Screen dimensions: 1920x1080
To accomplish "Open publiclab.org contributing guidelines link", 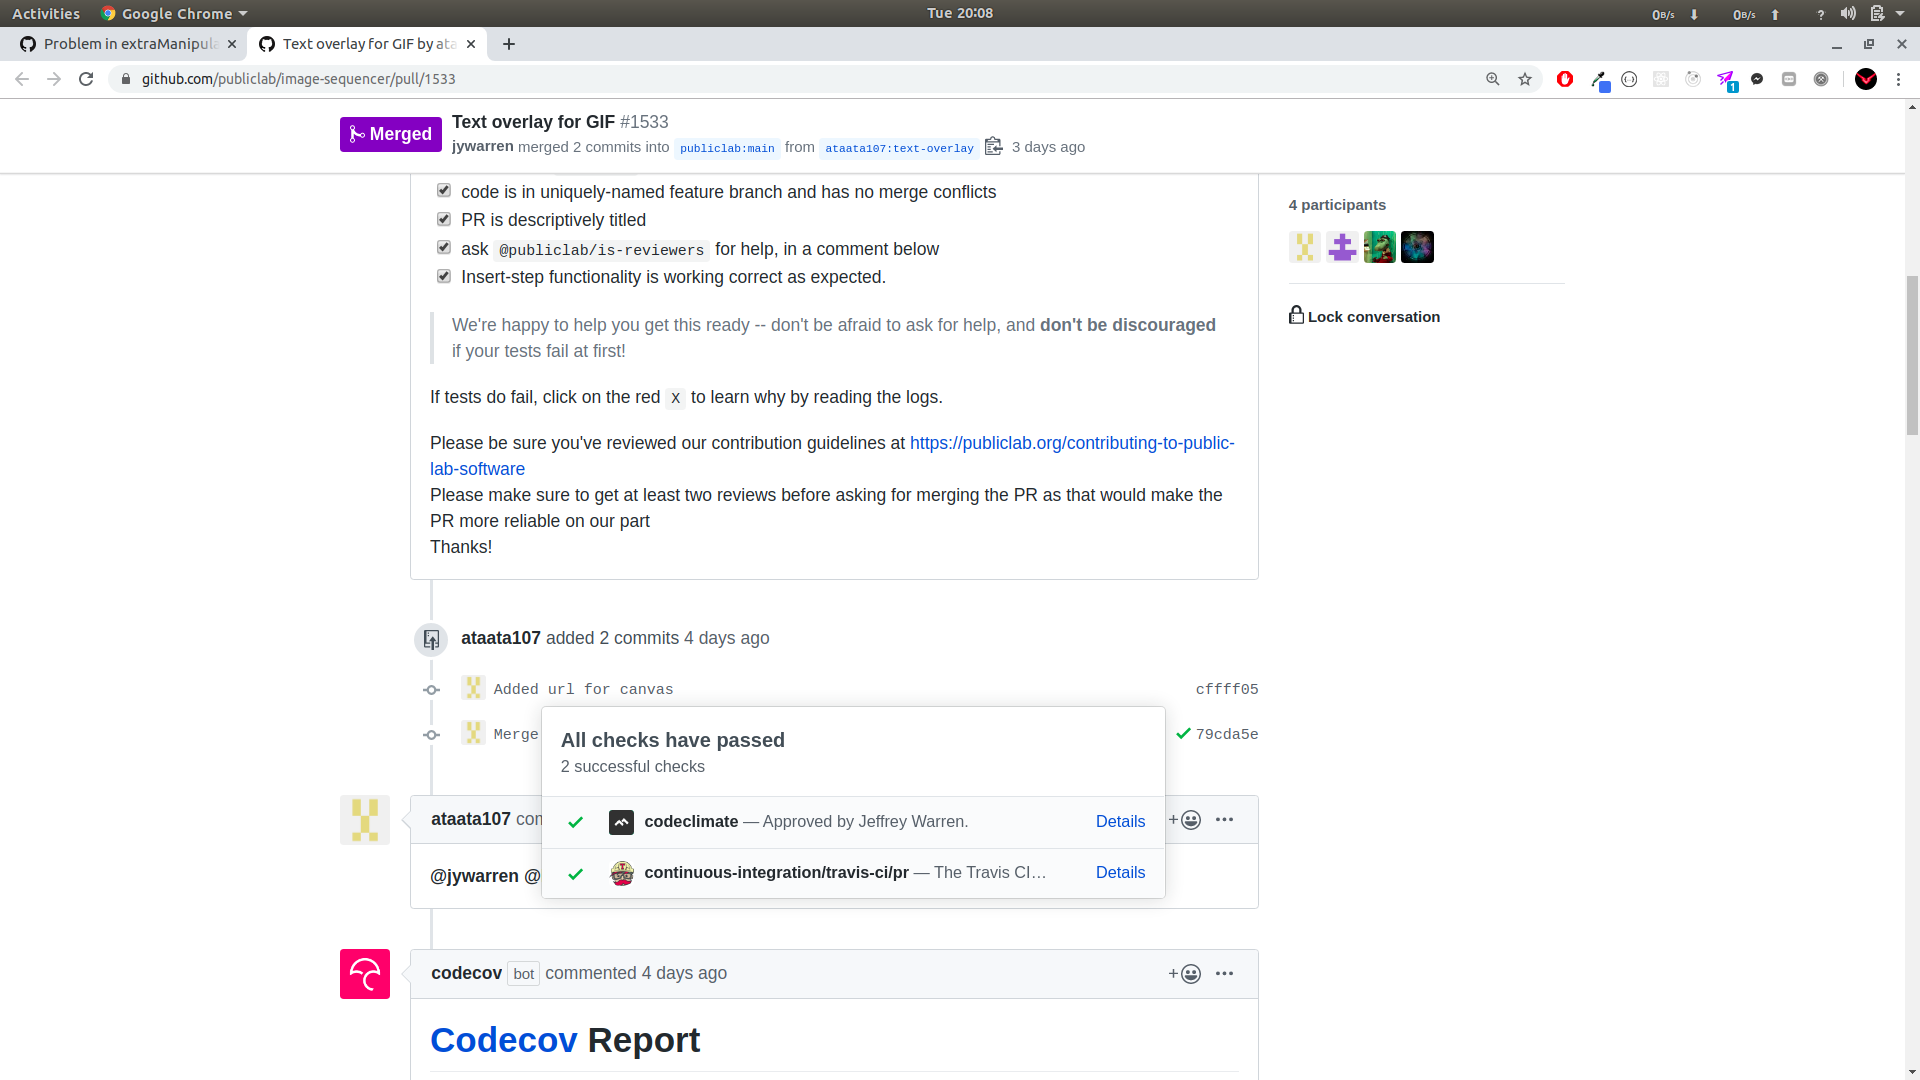I will pos(1072,443).
